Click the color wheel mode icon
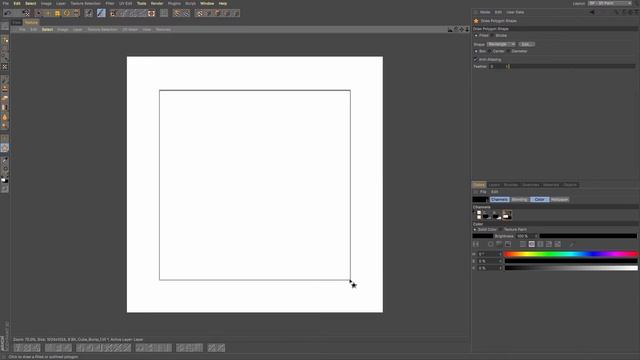Image resolution: width=640 pixels, height=360 pixels. point(491,244)
